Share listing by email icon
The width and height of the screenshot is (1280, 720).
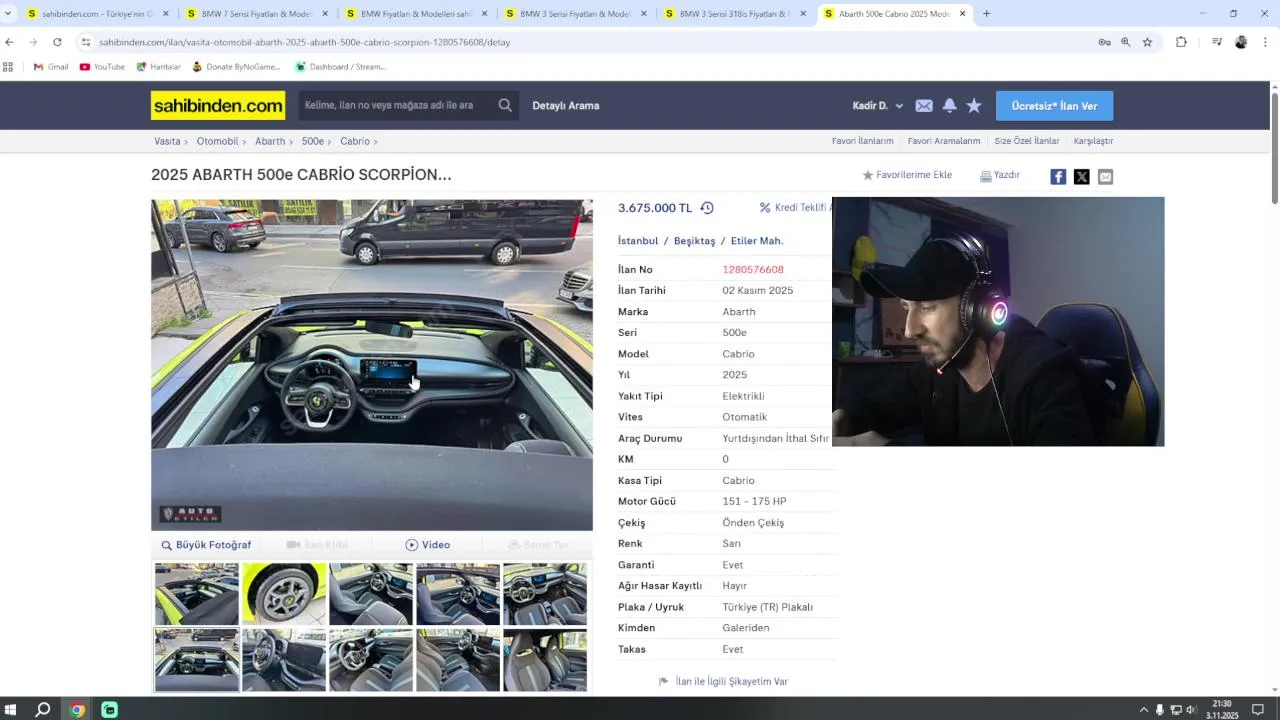(x=1105, y=177)
